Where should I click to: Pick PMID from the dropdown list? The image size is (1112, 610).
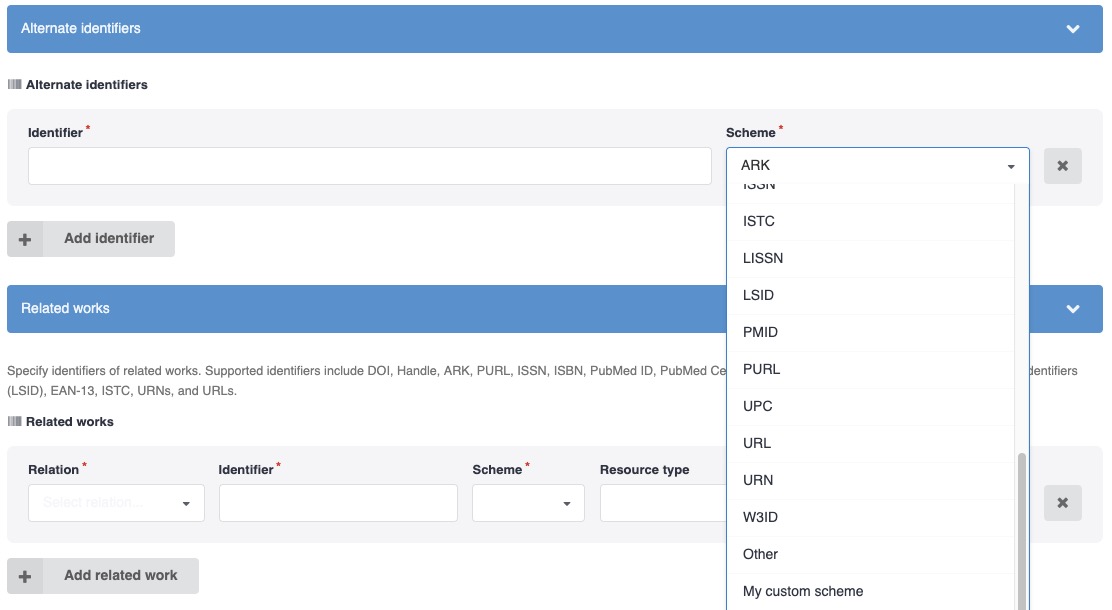[760, 332]
